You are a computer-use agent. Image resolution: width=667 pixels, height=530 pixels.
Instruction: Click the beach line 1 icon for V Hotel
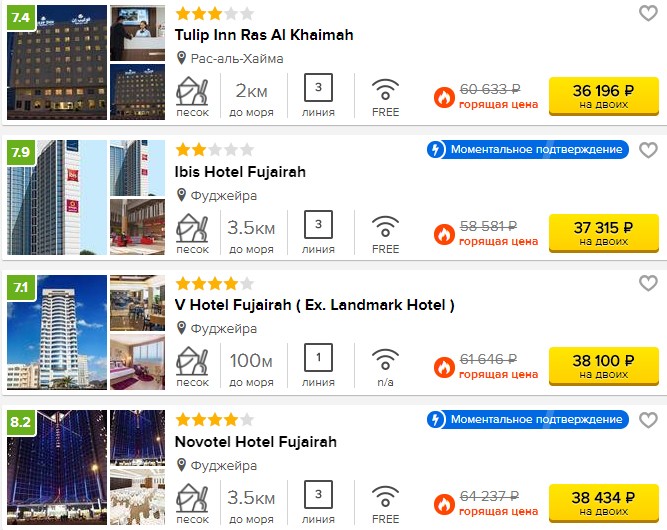(318, 357)
